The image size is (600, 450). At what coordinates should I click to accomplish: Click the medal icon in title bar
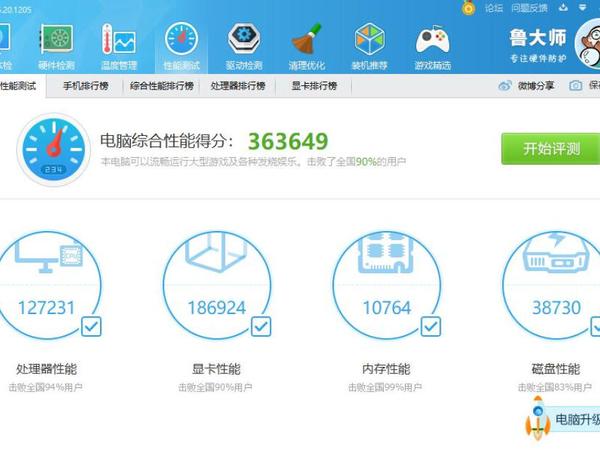(469, 7)
